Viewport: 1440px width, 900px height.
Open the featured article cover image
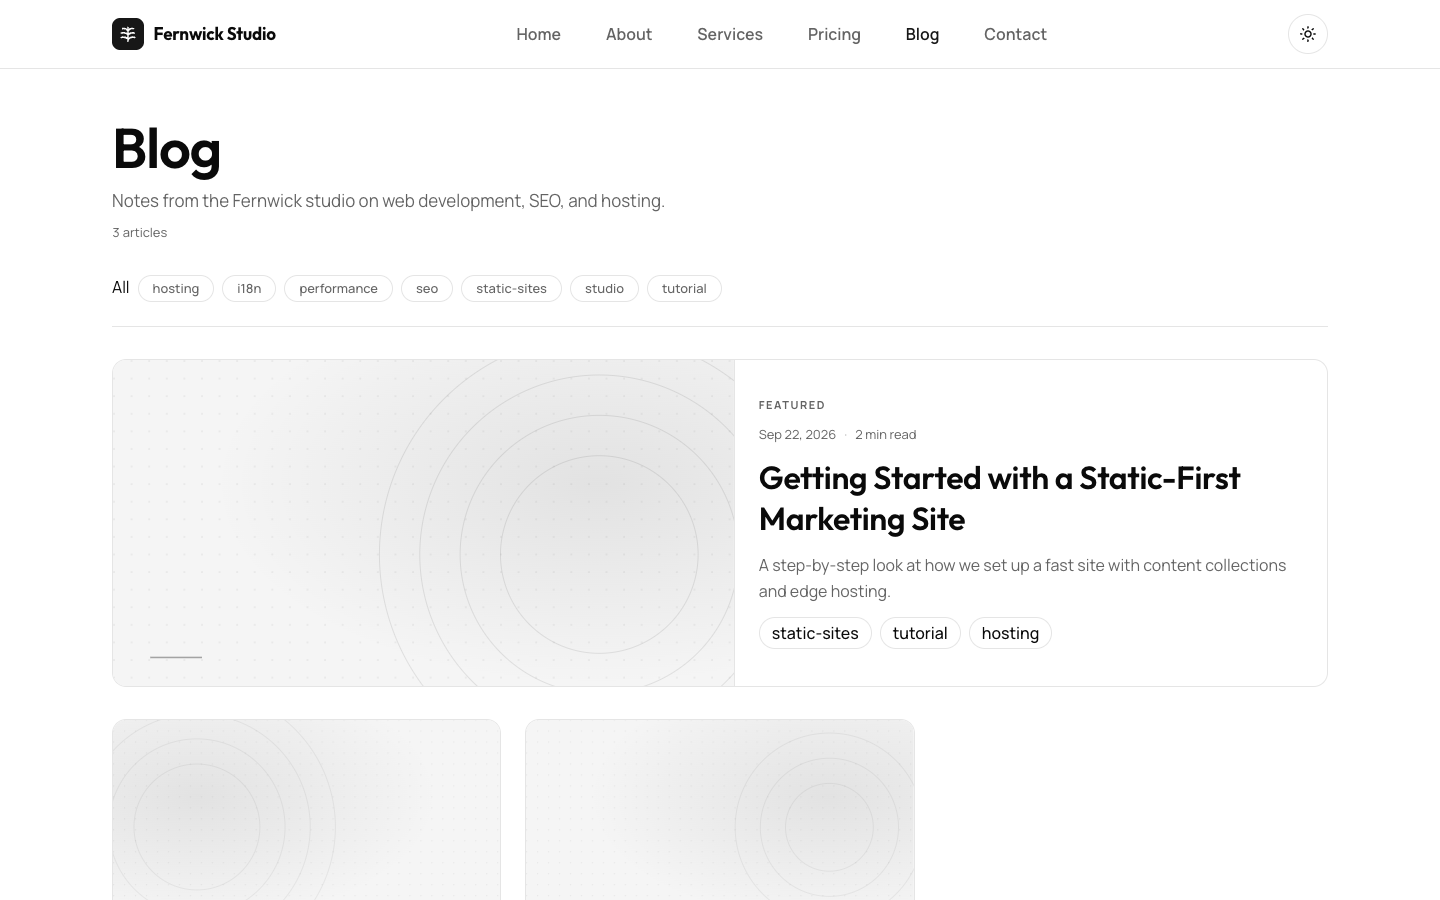424,523
